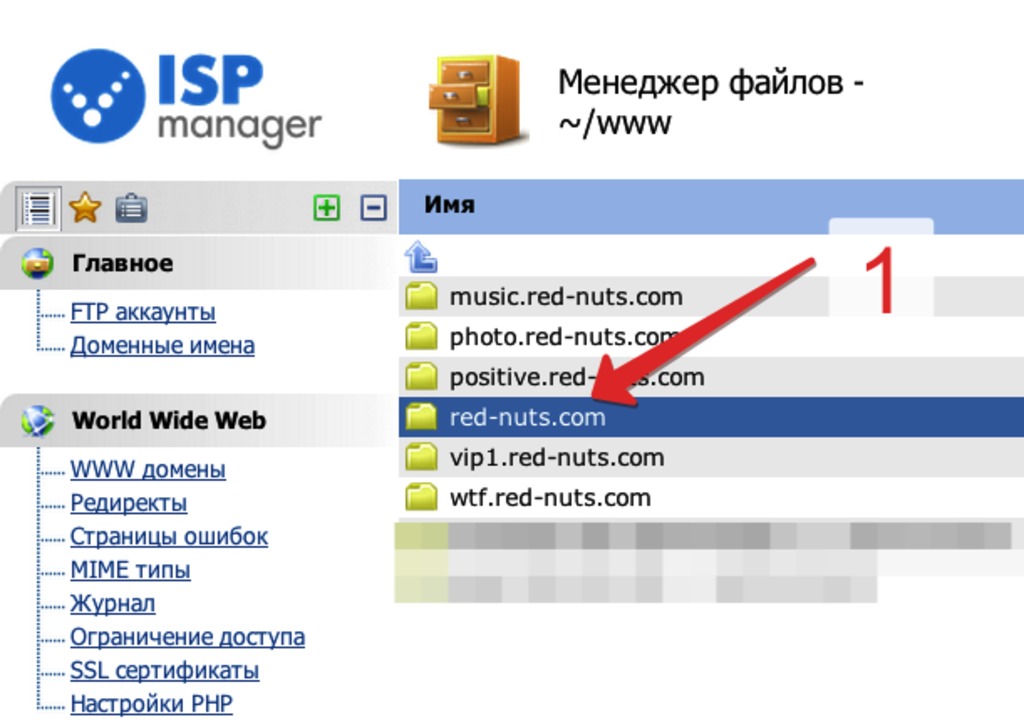This screenshot has width=1024, height=727.
Task: Click folder icon of music.red-nuts.com
Action: click(421, 297)
